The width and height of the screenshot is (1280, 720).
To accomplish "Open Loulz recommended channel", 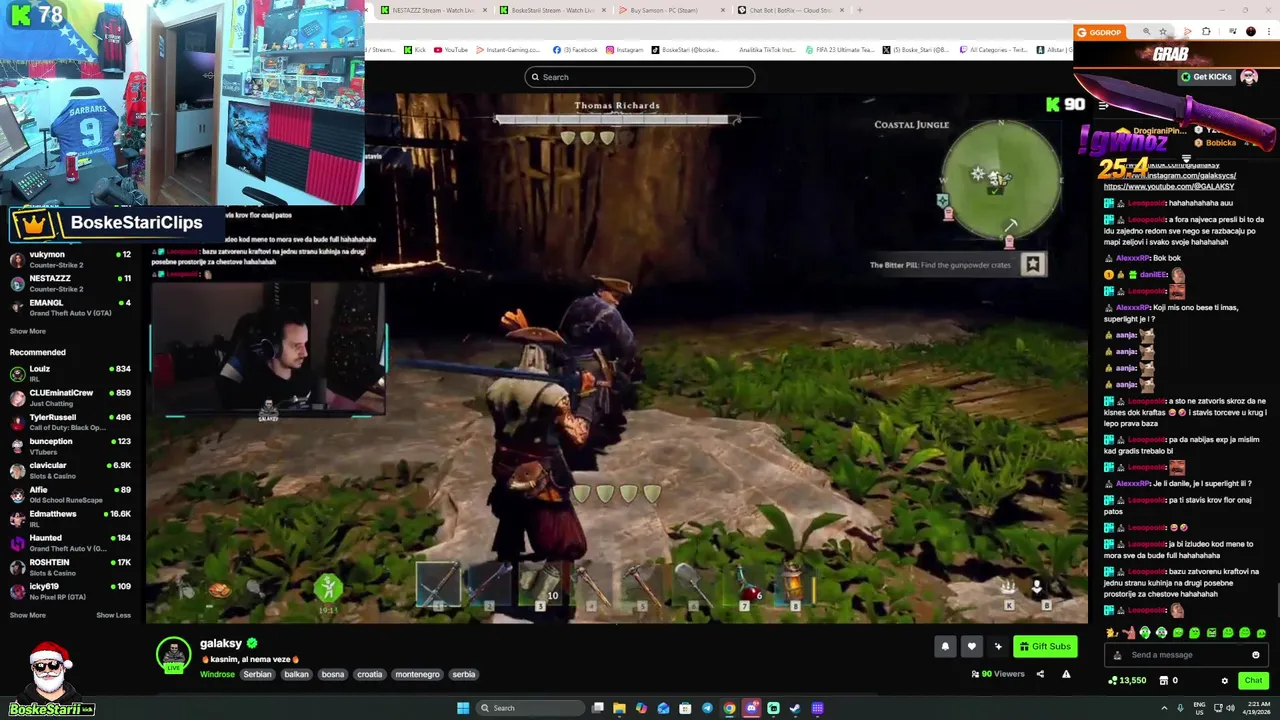I will (70, 373).
